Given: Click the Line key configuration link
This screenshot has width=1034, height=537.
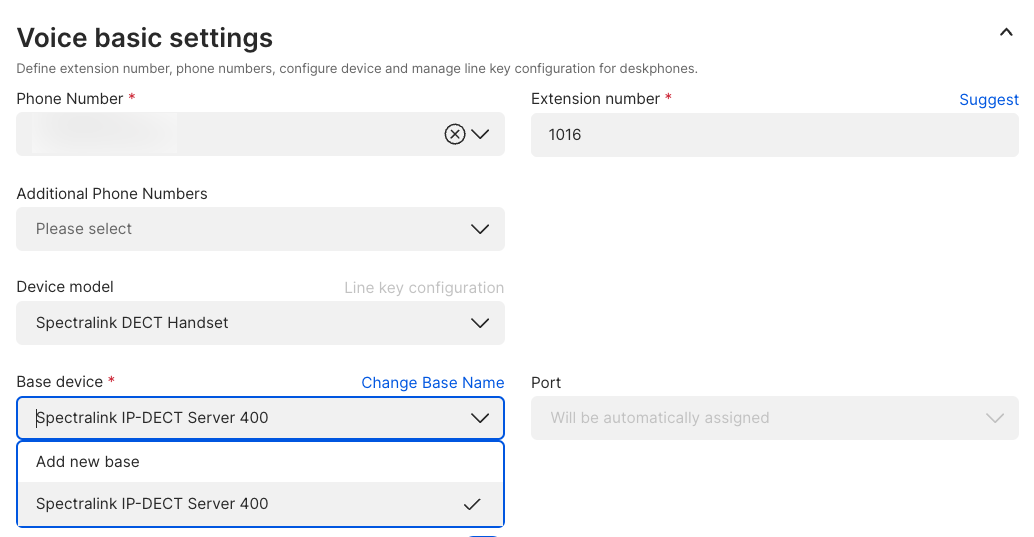Looking at the screenshot, I should tap(424, 288).
